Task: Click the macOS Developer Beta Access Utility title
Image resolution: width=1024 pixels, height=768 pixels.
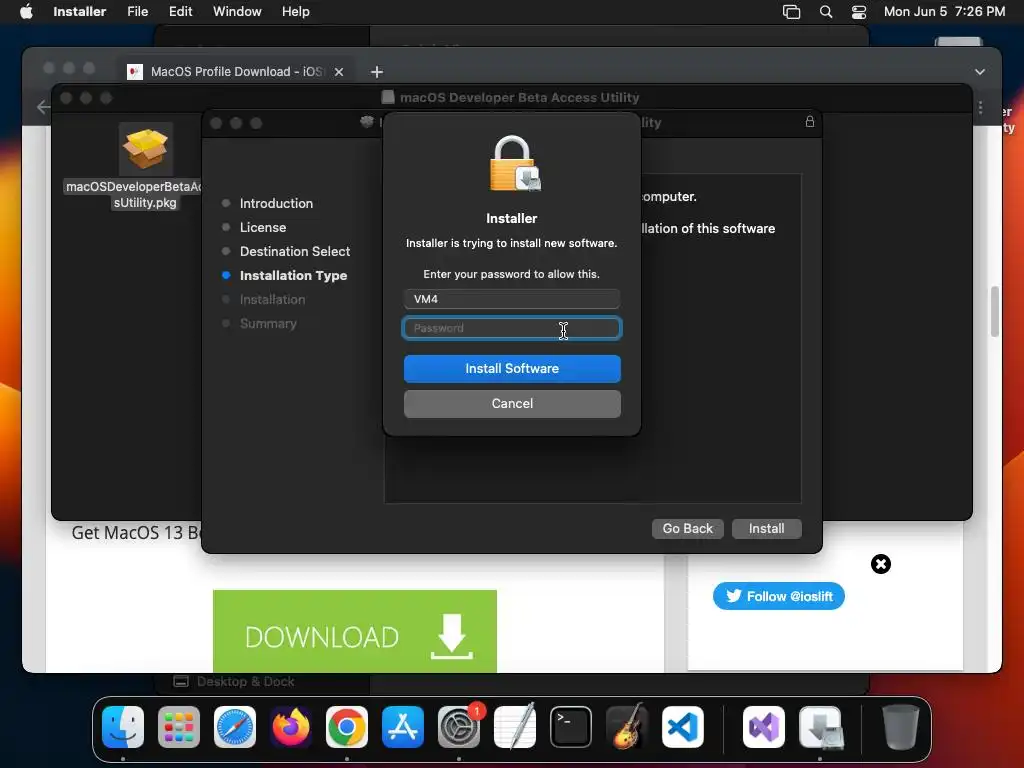Action: 519,98
